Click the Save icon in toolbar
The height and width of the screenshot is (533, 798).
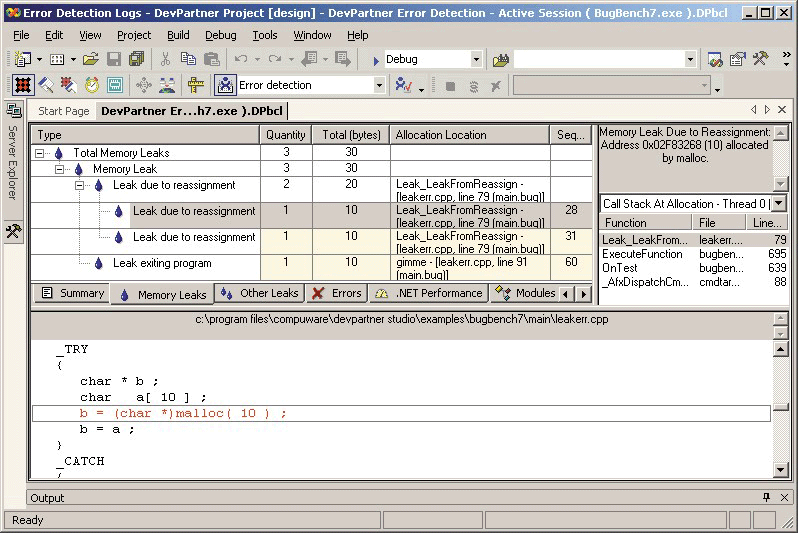pos(114,60)
